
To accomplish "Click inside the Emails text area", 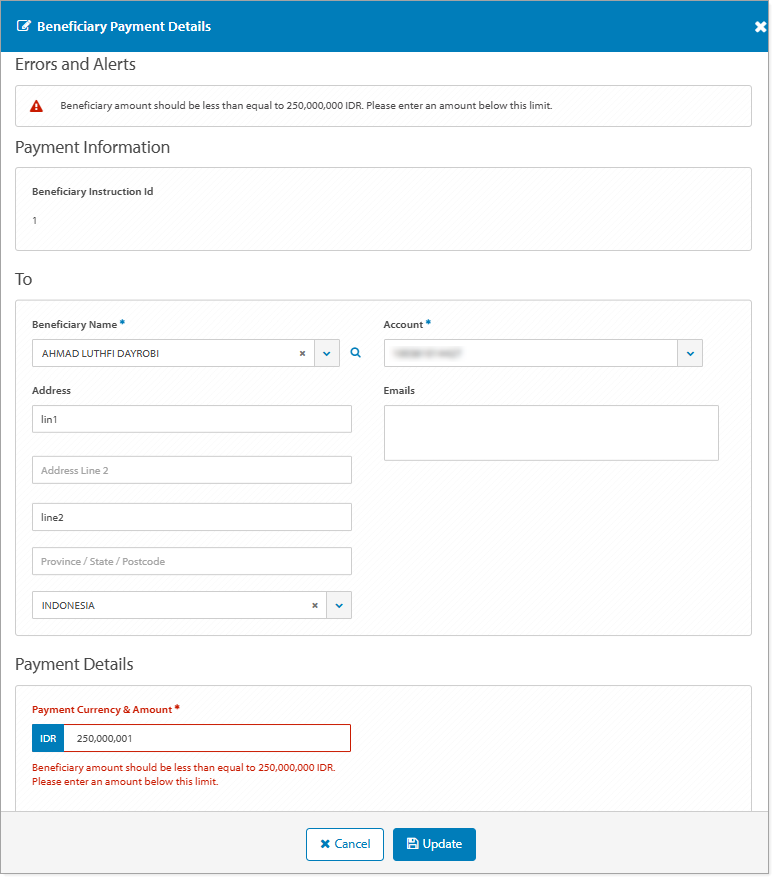I will 551,433.
